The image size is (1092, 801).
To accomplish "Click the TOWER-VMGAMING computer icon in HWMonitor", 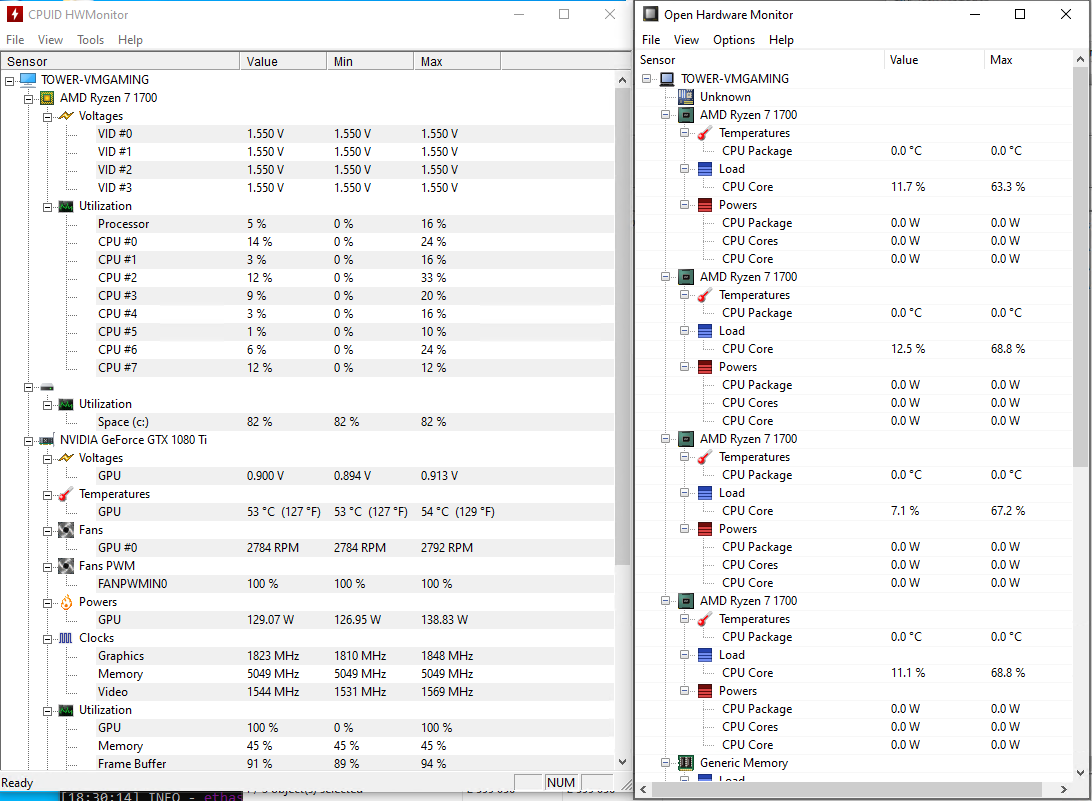I will [x=28, y=80].
